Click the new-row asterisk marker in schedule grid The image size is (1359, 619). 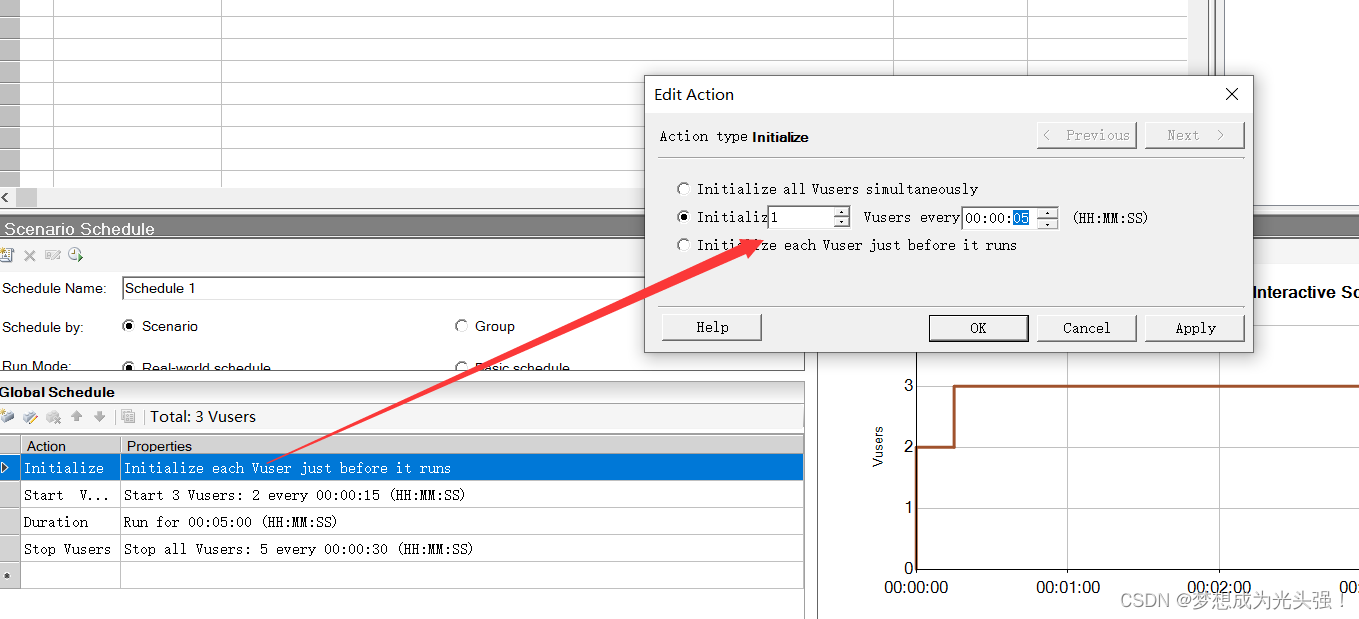click(x=6, y=576)
